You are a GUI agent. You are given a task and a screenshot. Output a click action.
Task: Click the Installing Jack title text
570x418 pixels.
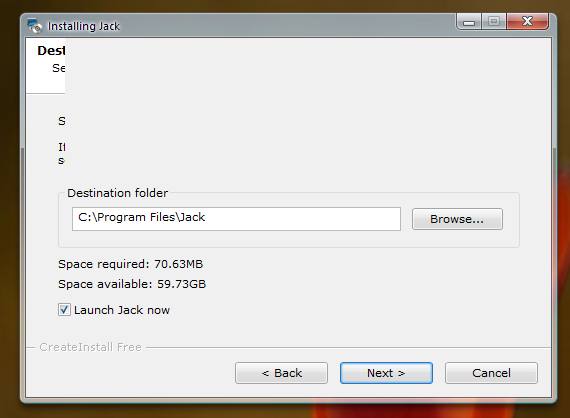click(84, 26)
